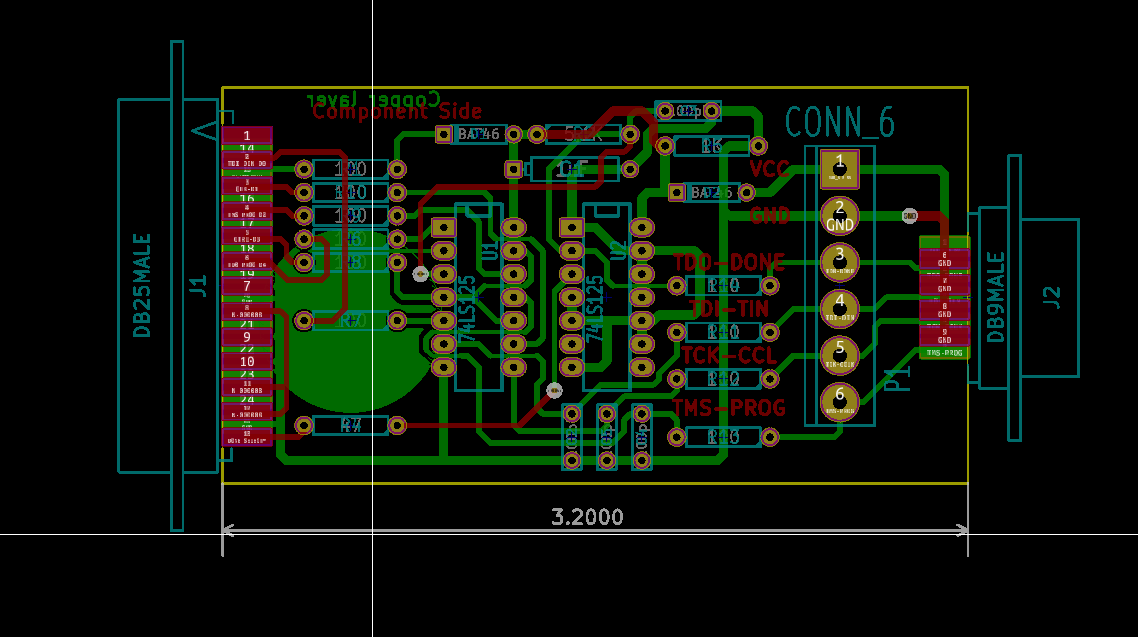This screenshot has width=1138, height=637.
Task: Select the square pin 1 pad of U2
Action: pyautogui.click(x=571, y=227)
